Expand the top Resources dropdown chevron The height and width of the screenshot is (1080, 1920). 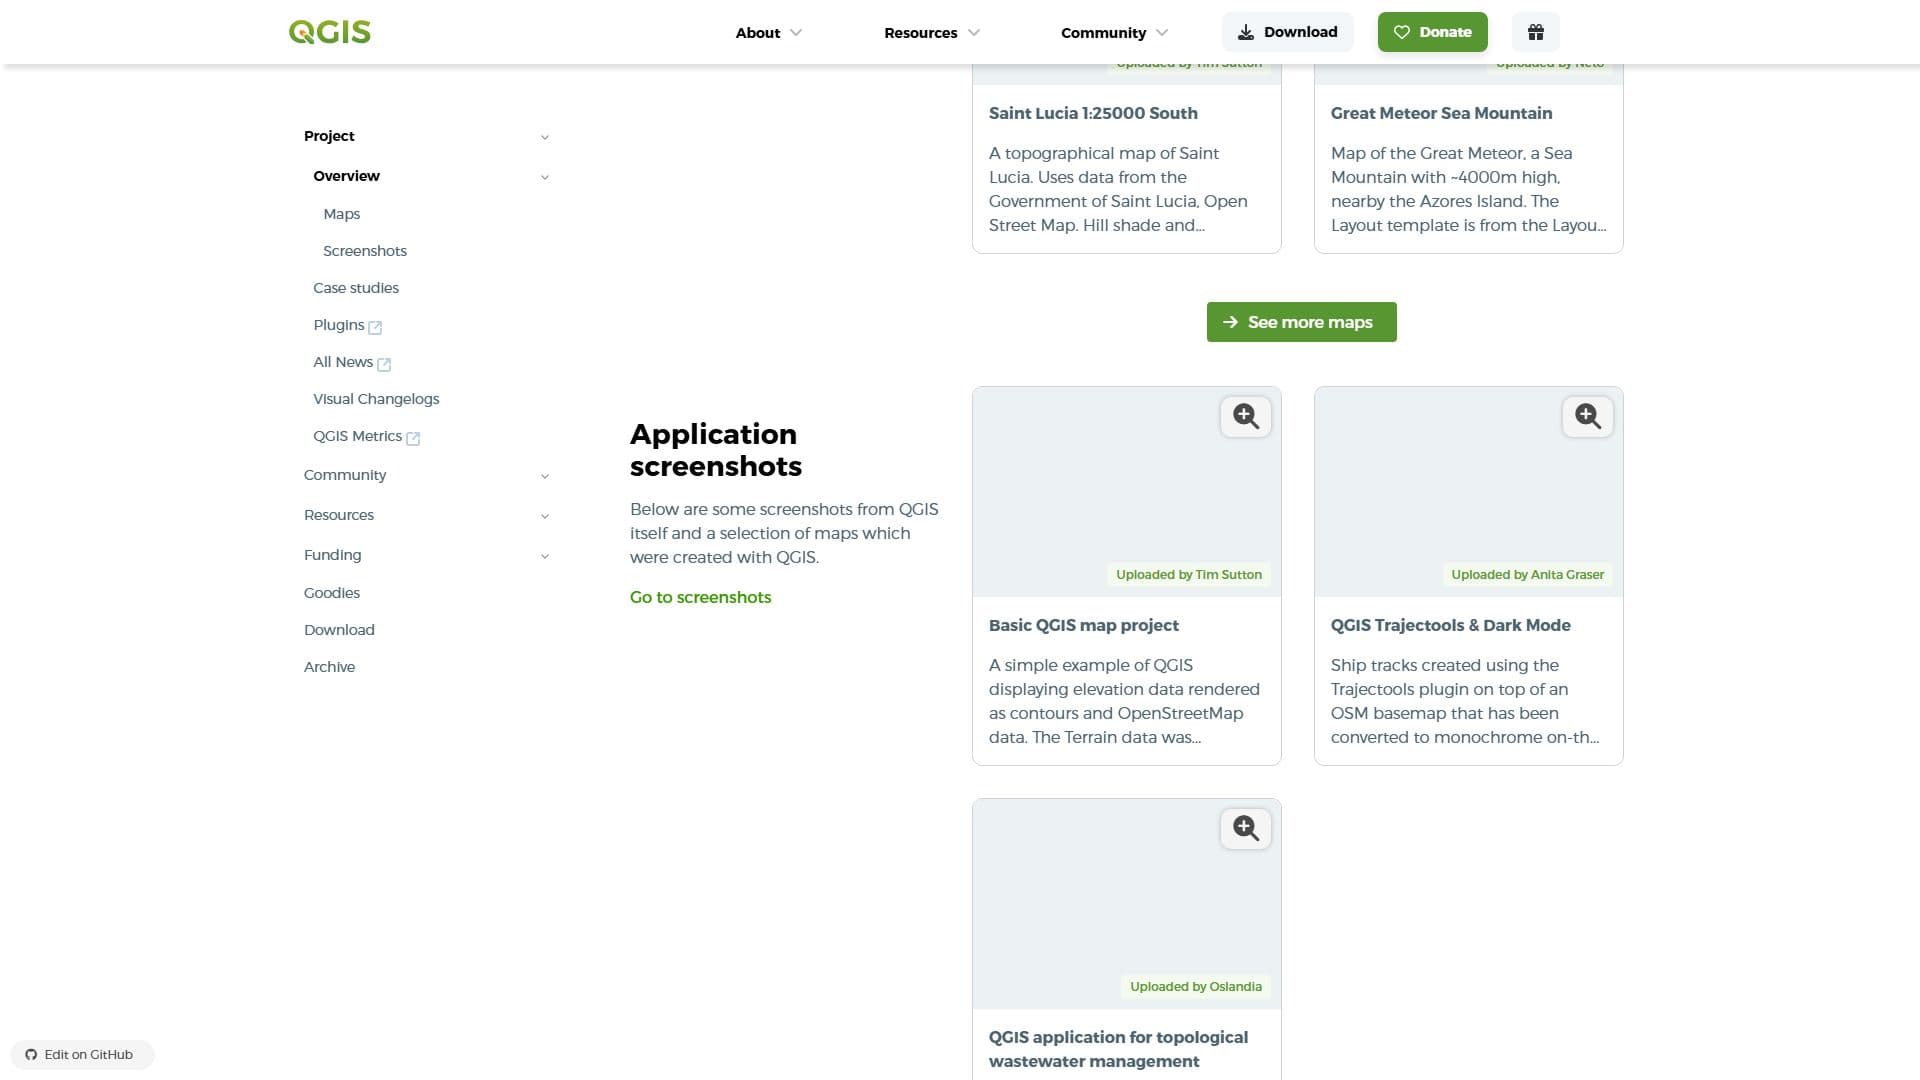(x=974, y=32)
